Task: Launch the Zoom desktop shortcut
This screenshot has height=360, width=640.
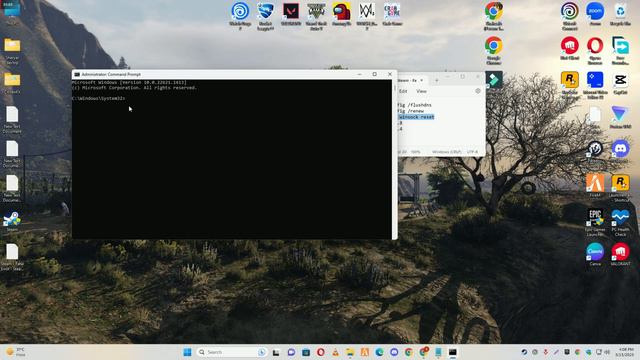Action: pyautogui.click(x=595, y=14)
